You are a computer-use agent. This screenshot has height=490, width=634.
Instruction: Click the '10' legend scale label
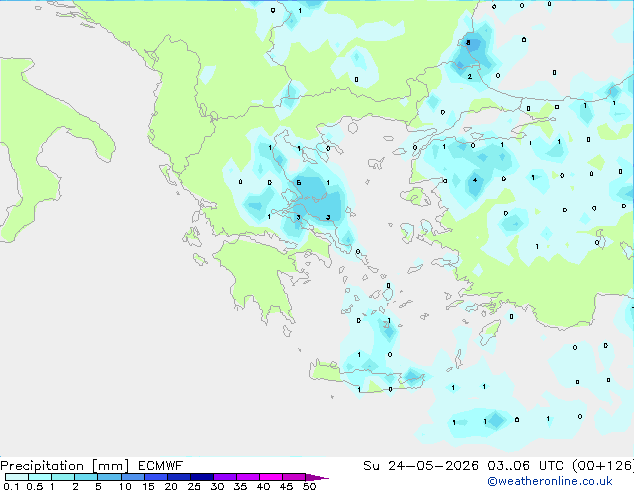click(125, 486)
